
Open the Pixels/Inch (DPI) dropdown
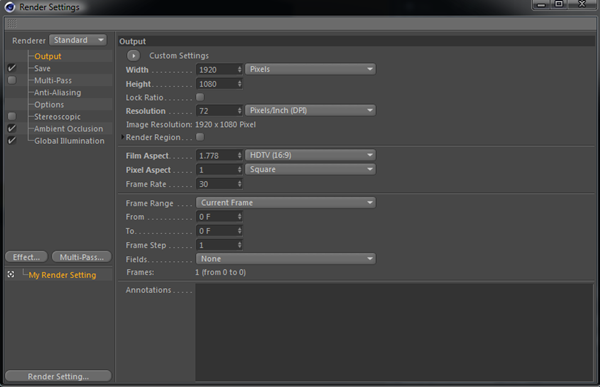(310, 111)
